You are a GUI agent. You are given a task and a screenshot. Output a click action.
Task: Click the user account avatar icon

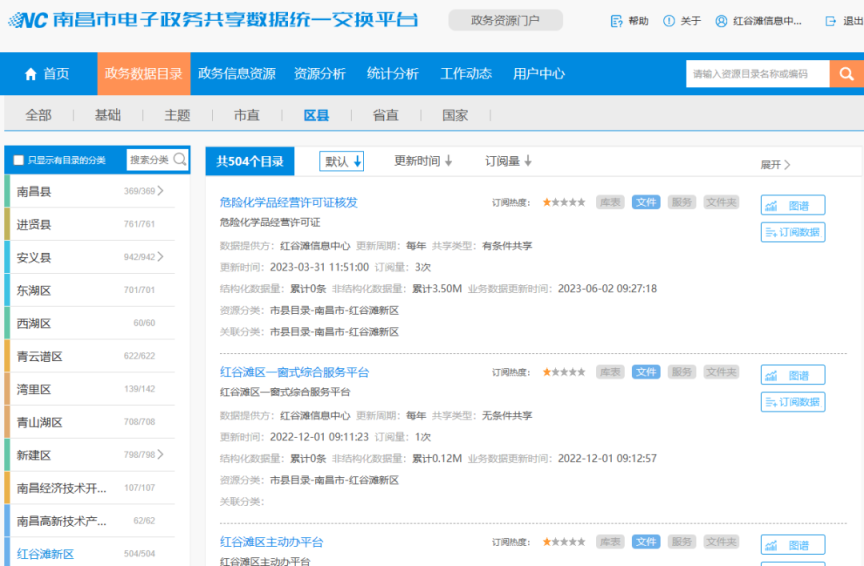coord(721,21)
